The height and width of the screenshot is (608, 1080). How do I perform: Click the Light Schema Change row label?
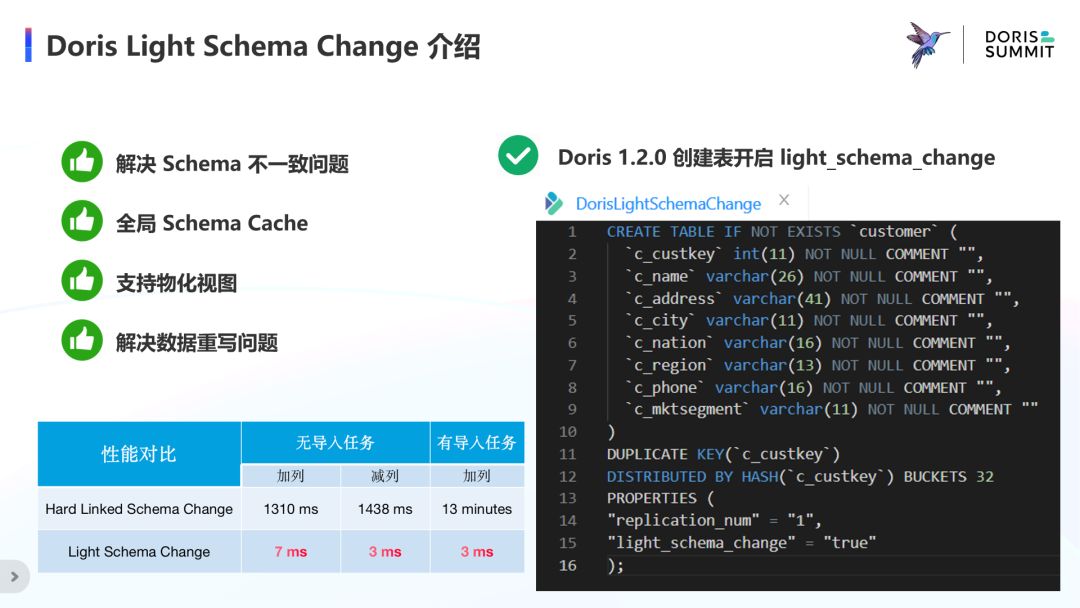coord(139,552)
